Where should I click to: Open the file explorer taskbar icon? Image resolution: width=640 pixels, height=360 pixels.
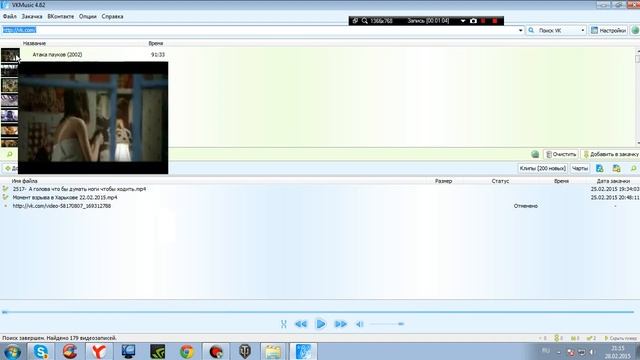point(273,351)
